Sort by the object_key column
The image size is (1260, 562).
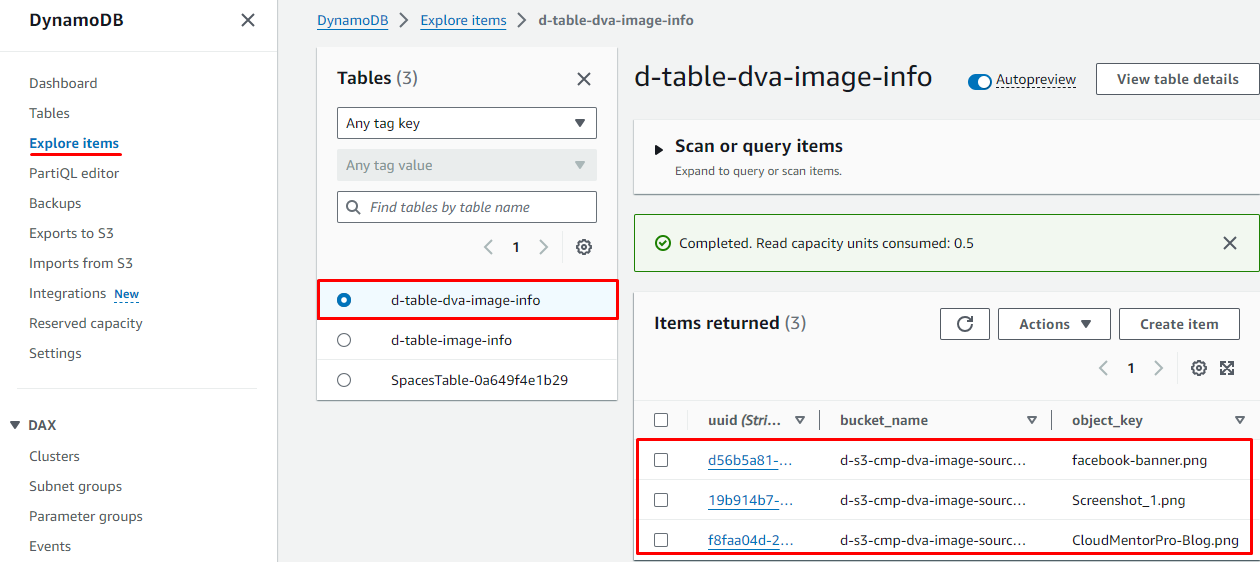click(x=1240, y=421)
